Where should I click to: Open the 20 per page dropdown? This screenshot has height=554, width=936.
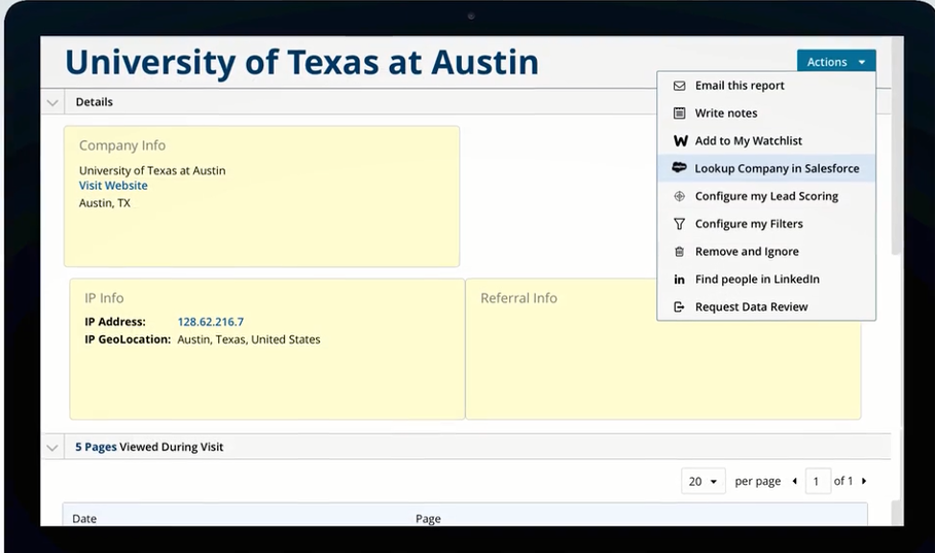coord(703,481)
